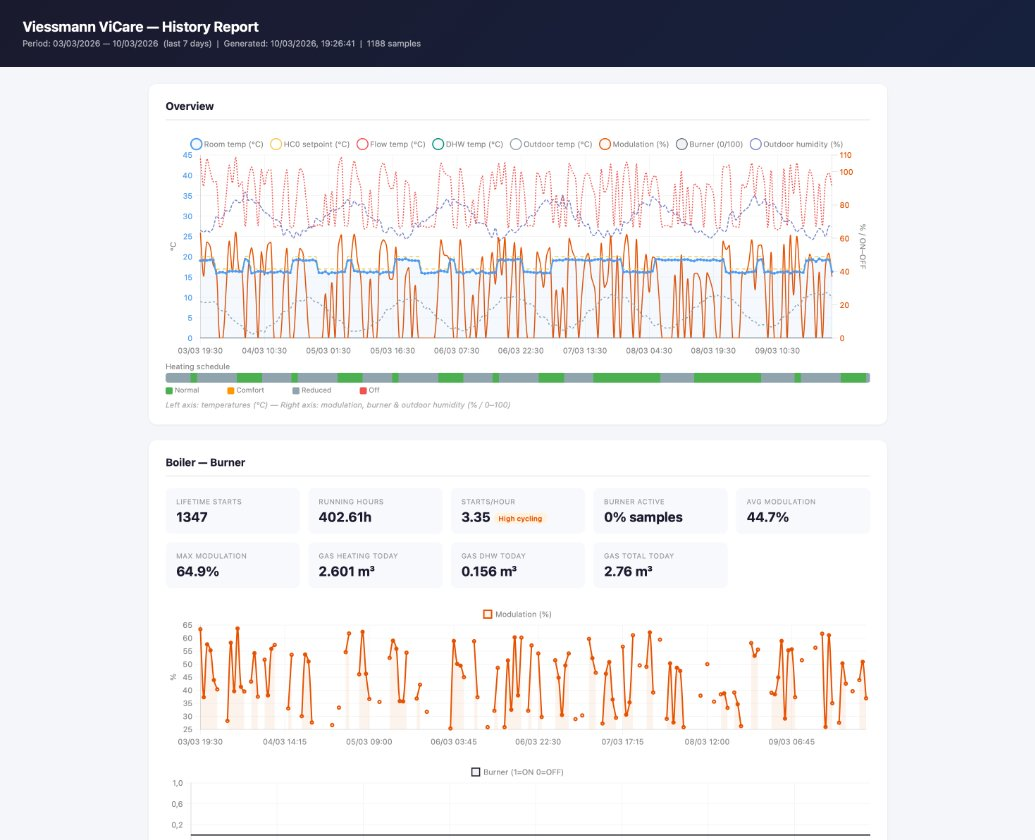Toggle Flow temp (°C) legend series
This screenshot has width=1035, height=840.
point(391,144)
